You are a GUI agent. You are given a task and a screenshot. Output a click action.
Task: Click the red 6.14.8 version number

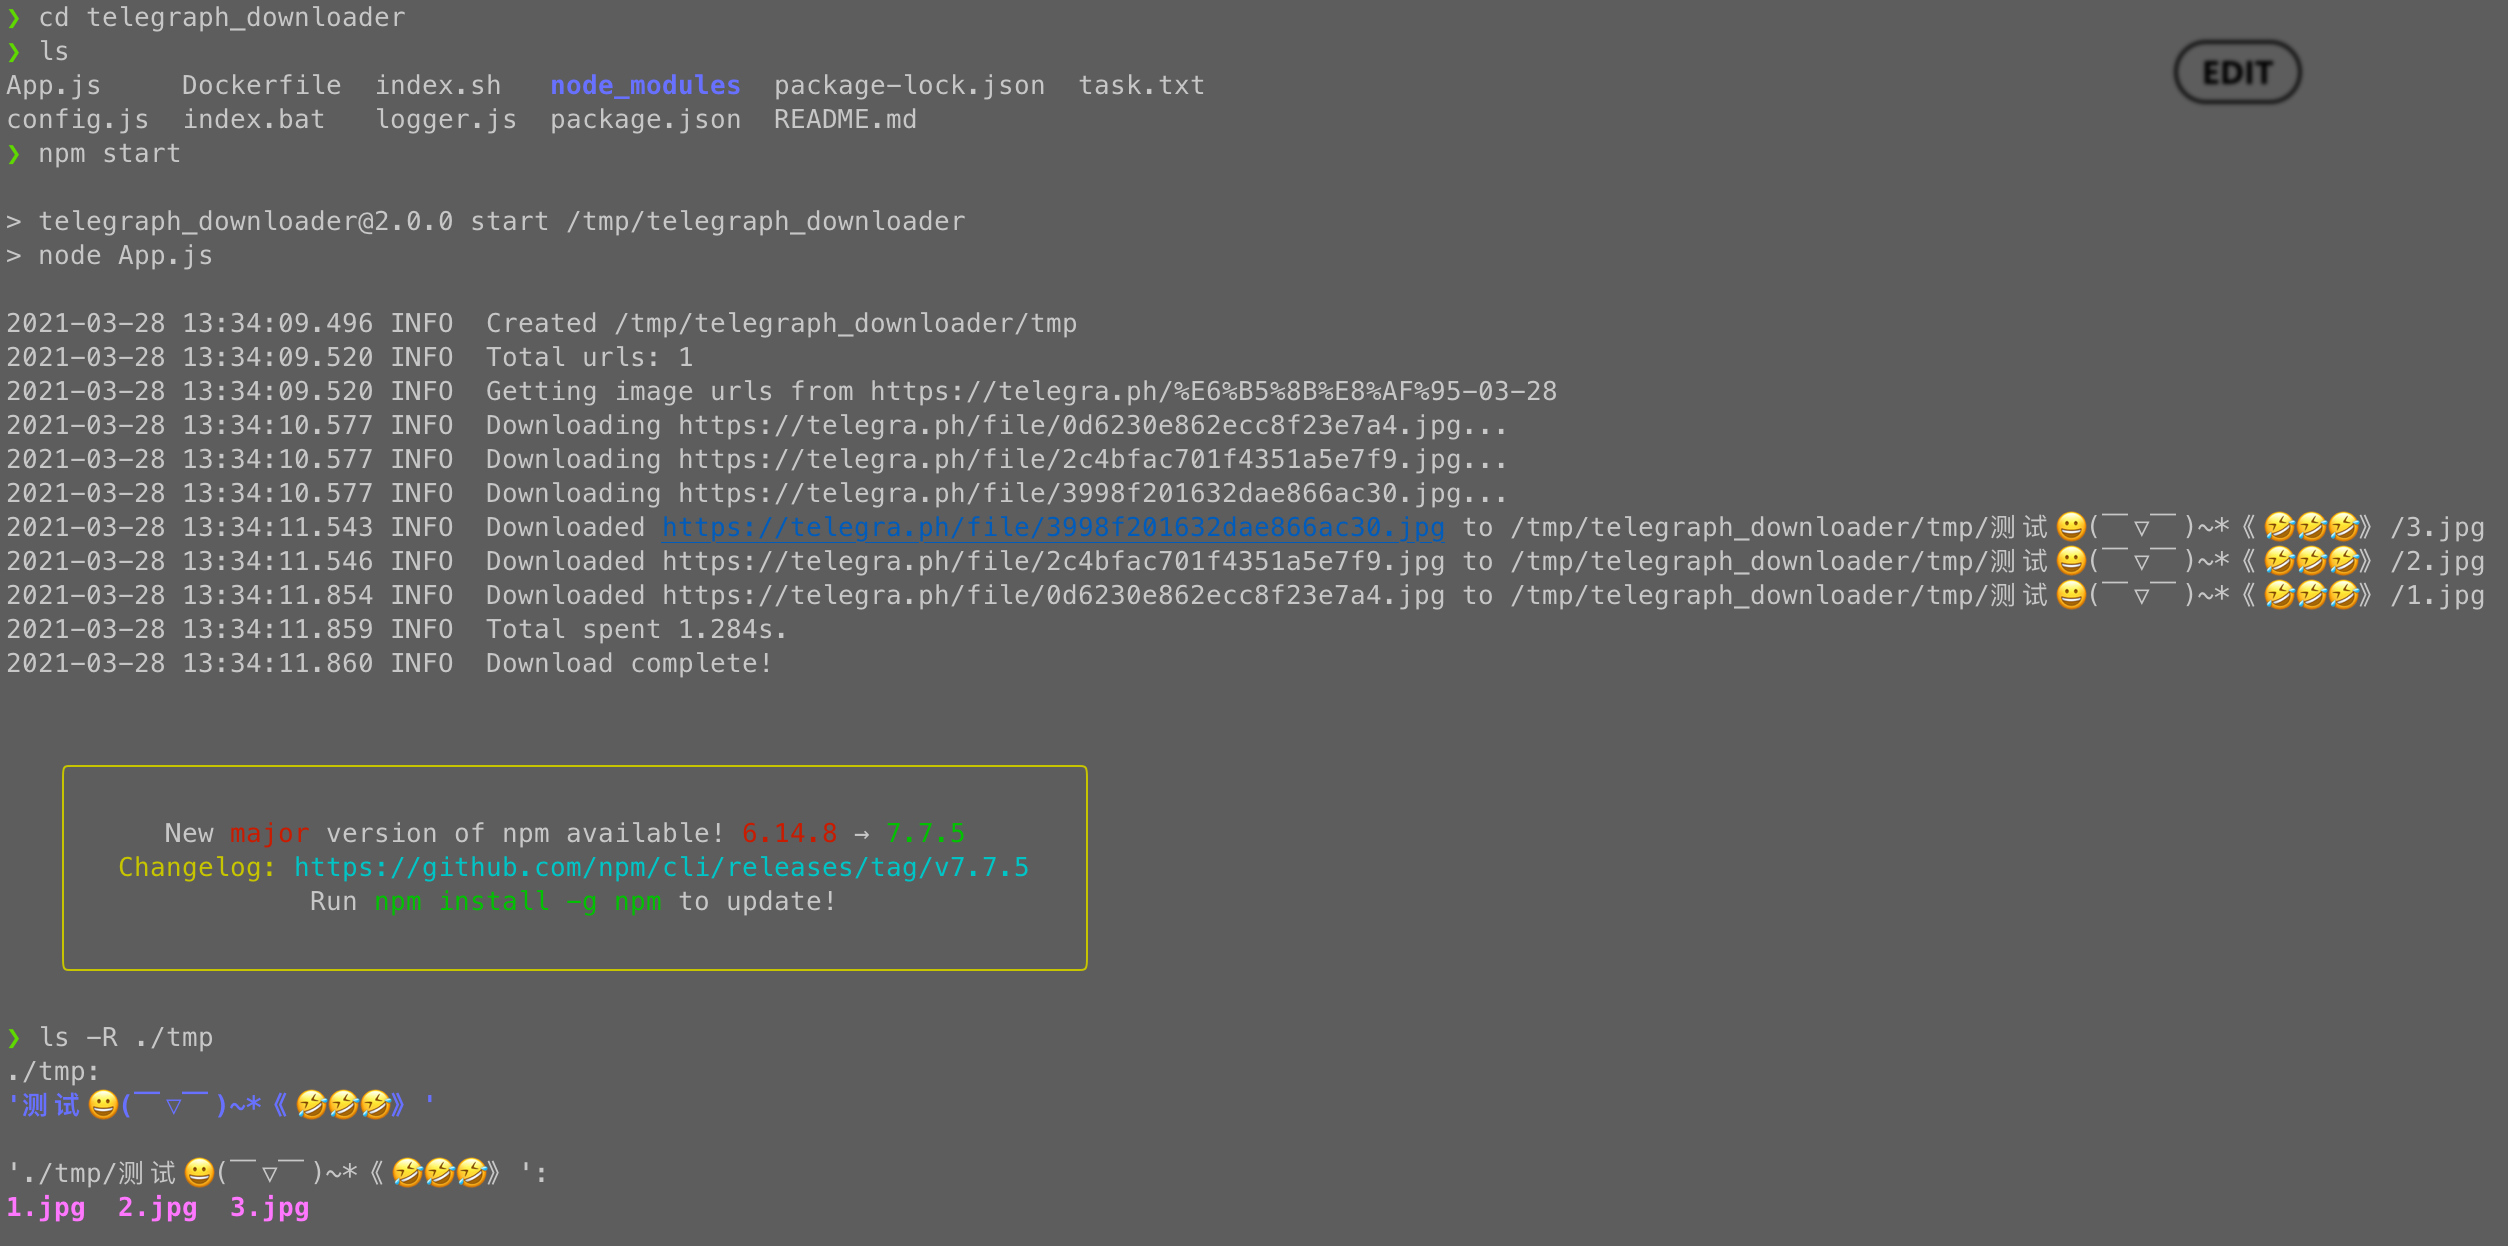(789, 833)
